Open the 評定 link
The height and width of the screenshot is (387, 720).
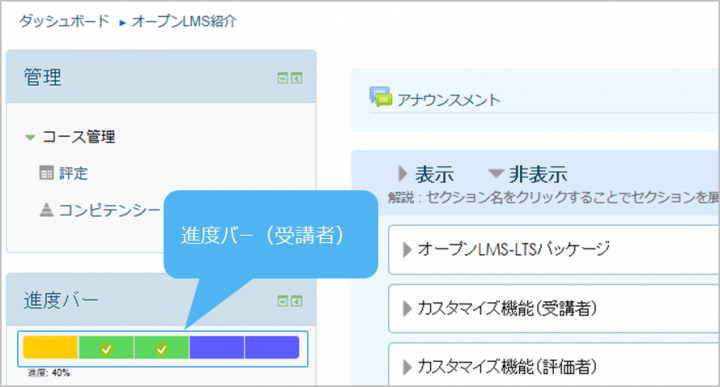click(x=73, y=174)
